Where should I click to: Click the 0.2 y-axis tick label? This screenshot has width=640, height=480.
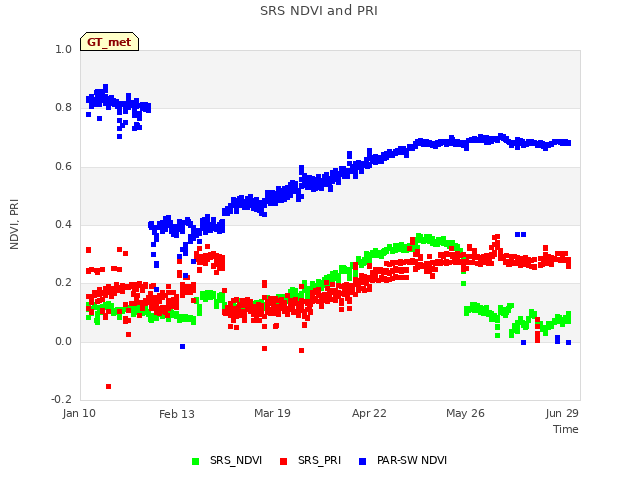pyautogui.click(x=63, y=283)
